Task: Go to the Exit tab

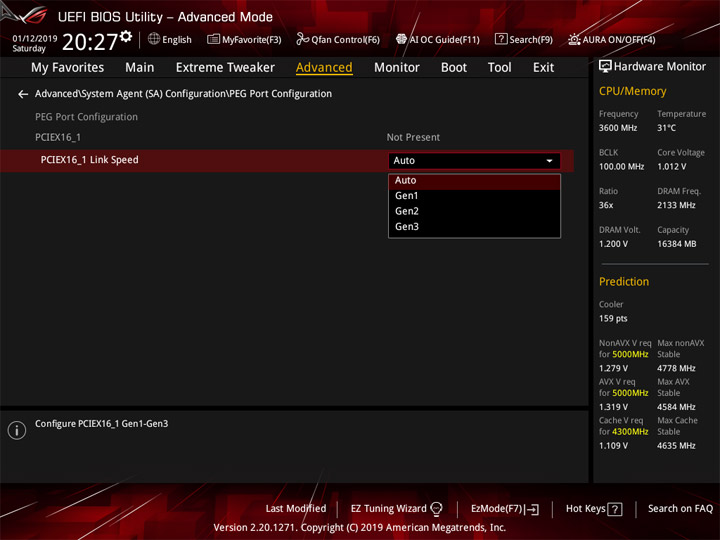Action: (543, 68)
